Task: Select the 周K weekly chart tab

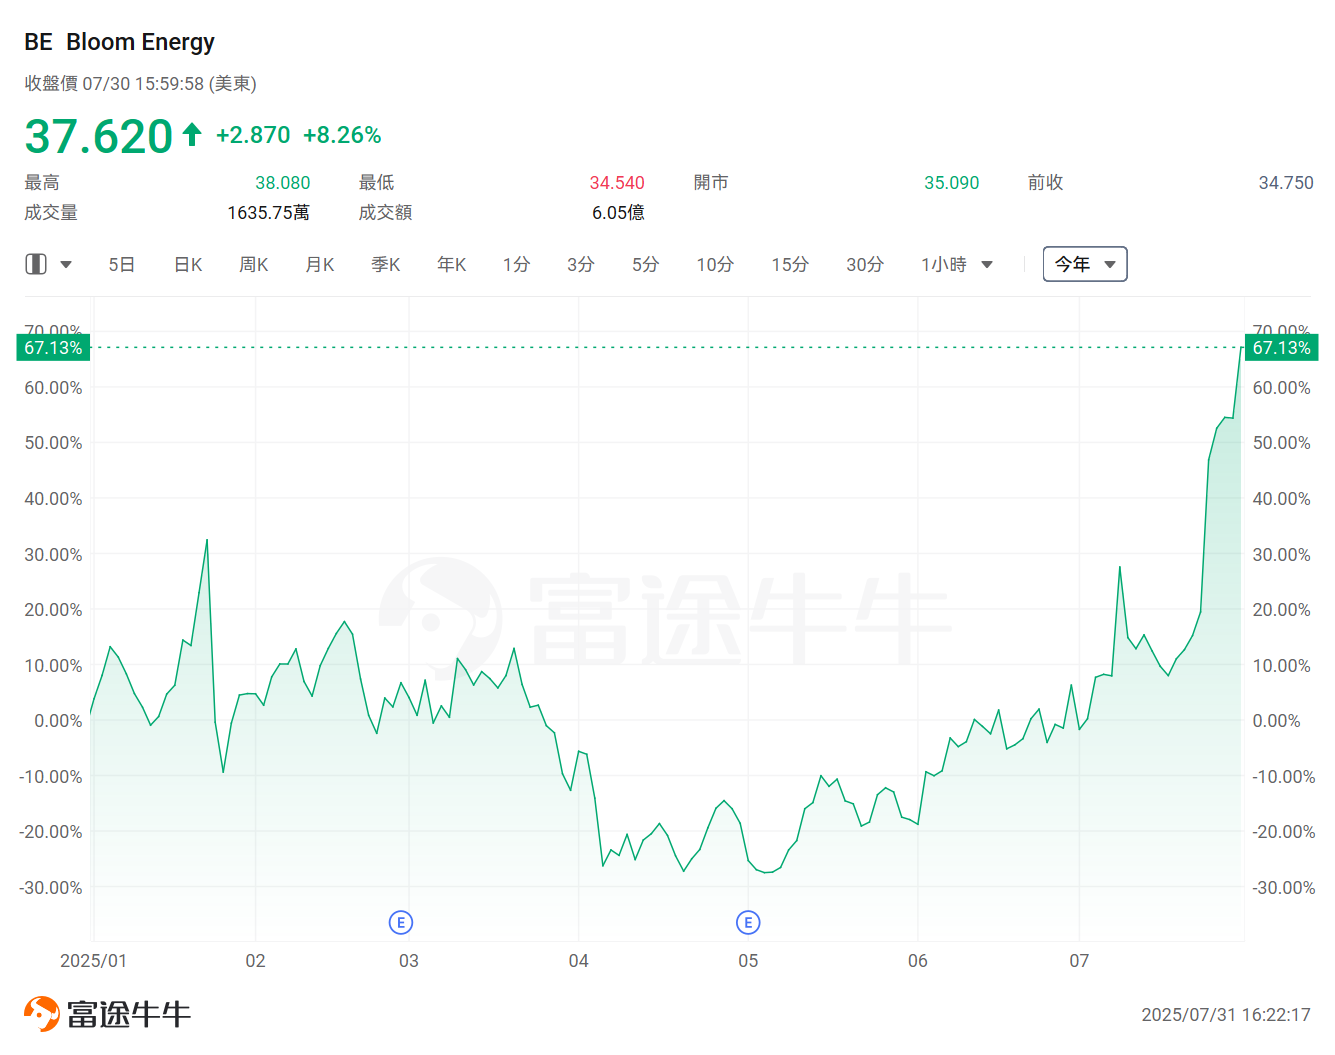Action: pos(254,265)
